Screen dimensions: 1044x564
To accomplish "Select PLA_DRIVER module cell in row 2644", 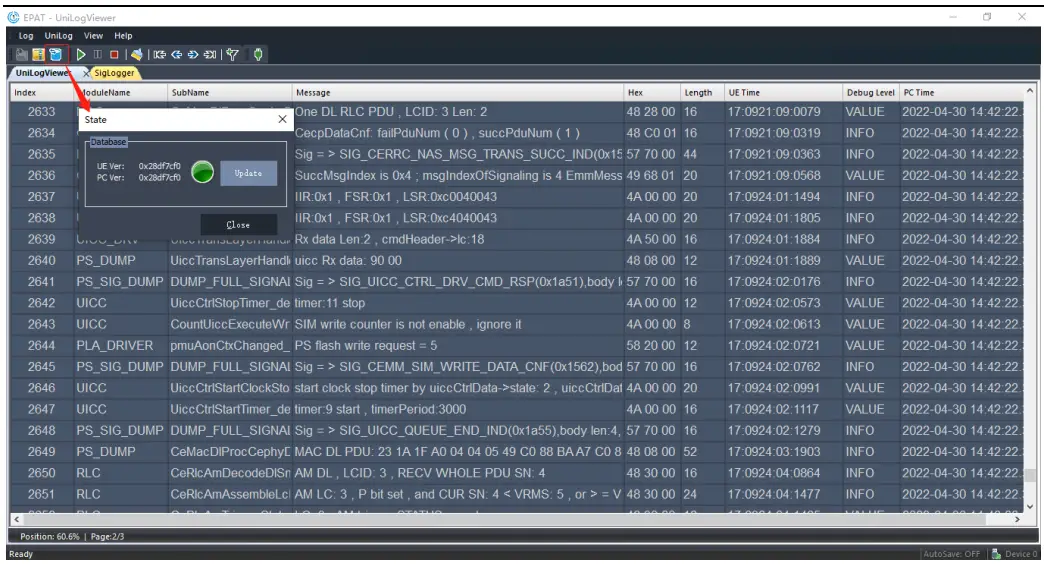I will 121,346.
